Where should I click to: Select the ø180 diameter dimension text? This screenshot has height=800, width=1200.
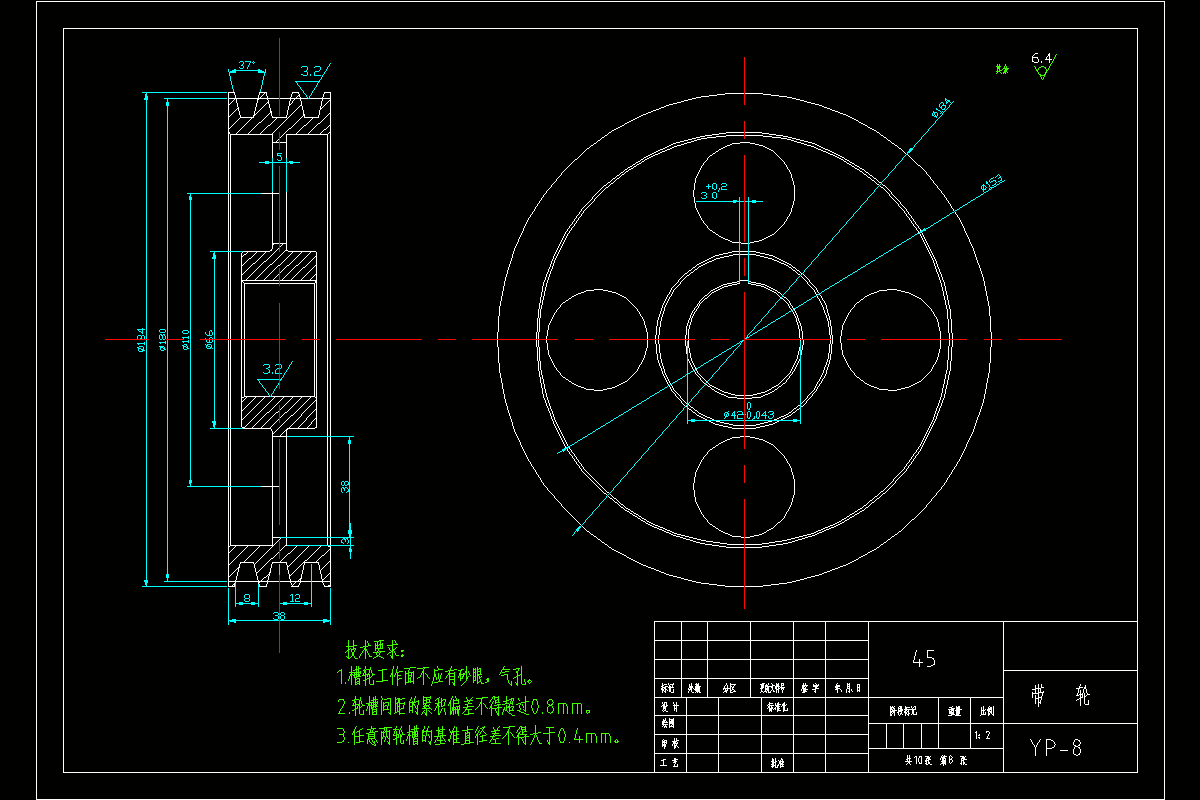pyautogui.click(x=161, y=340)
